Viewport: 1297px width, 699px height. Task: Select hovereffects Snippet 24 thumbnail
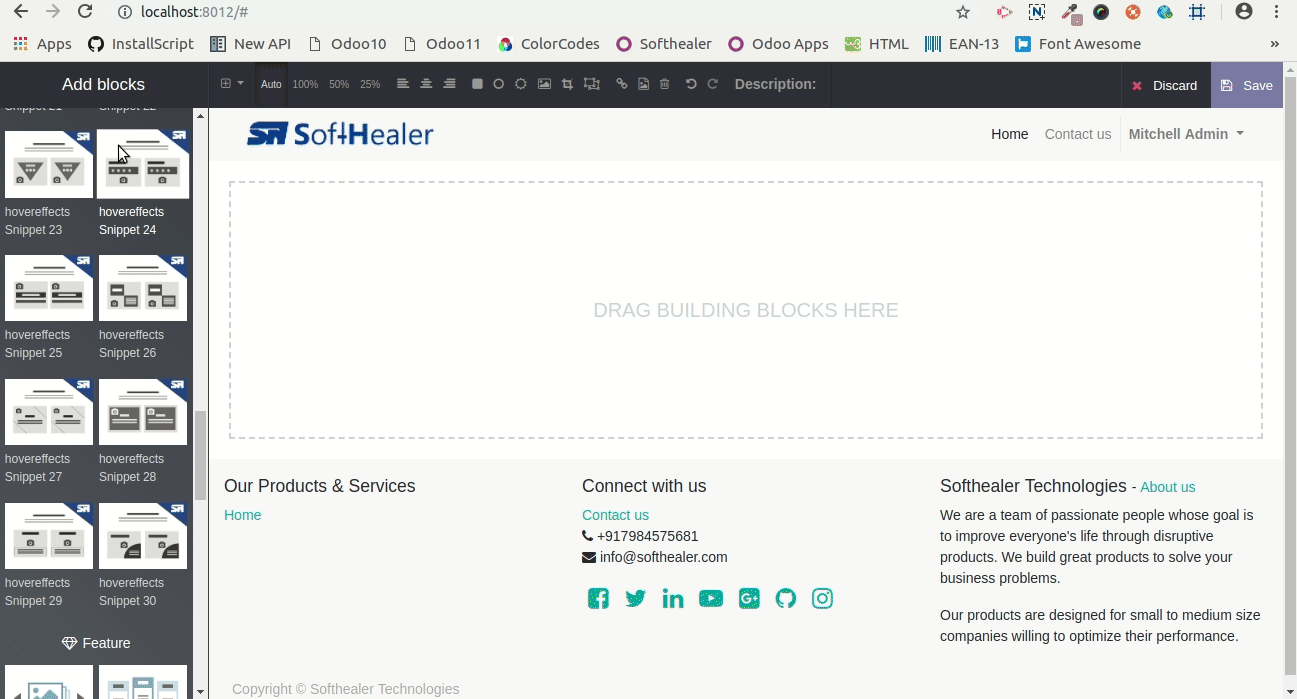(x=143, y=164)
